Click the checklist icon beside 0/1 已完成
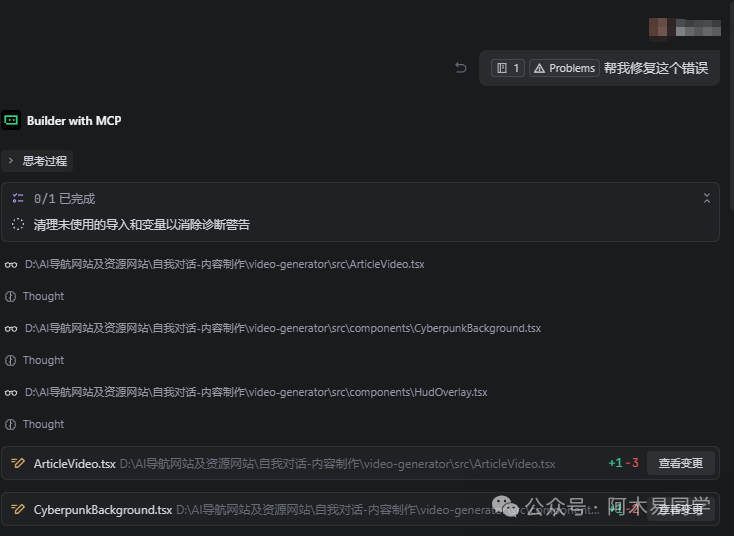The width and height of the screenshot is (734, 536). click(18, 198)
